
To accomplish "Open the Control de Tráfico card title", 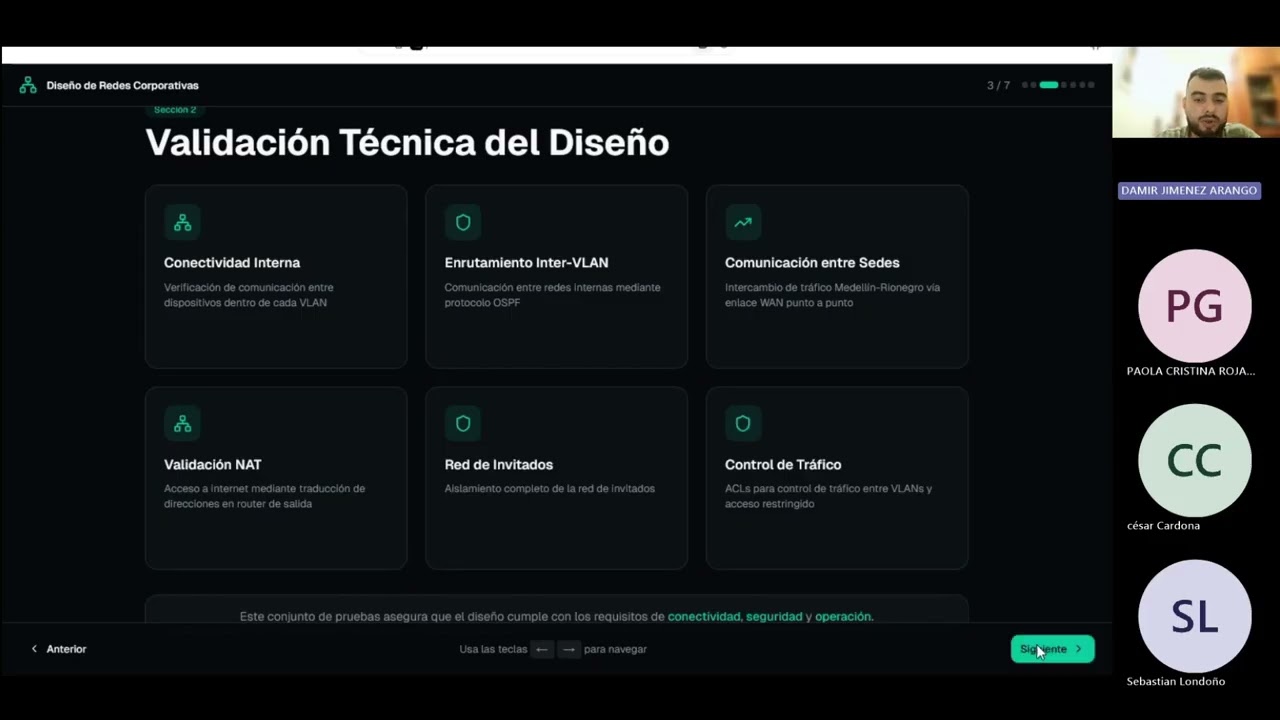I will (783, 465).
